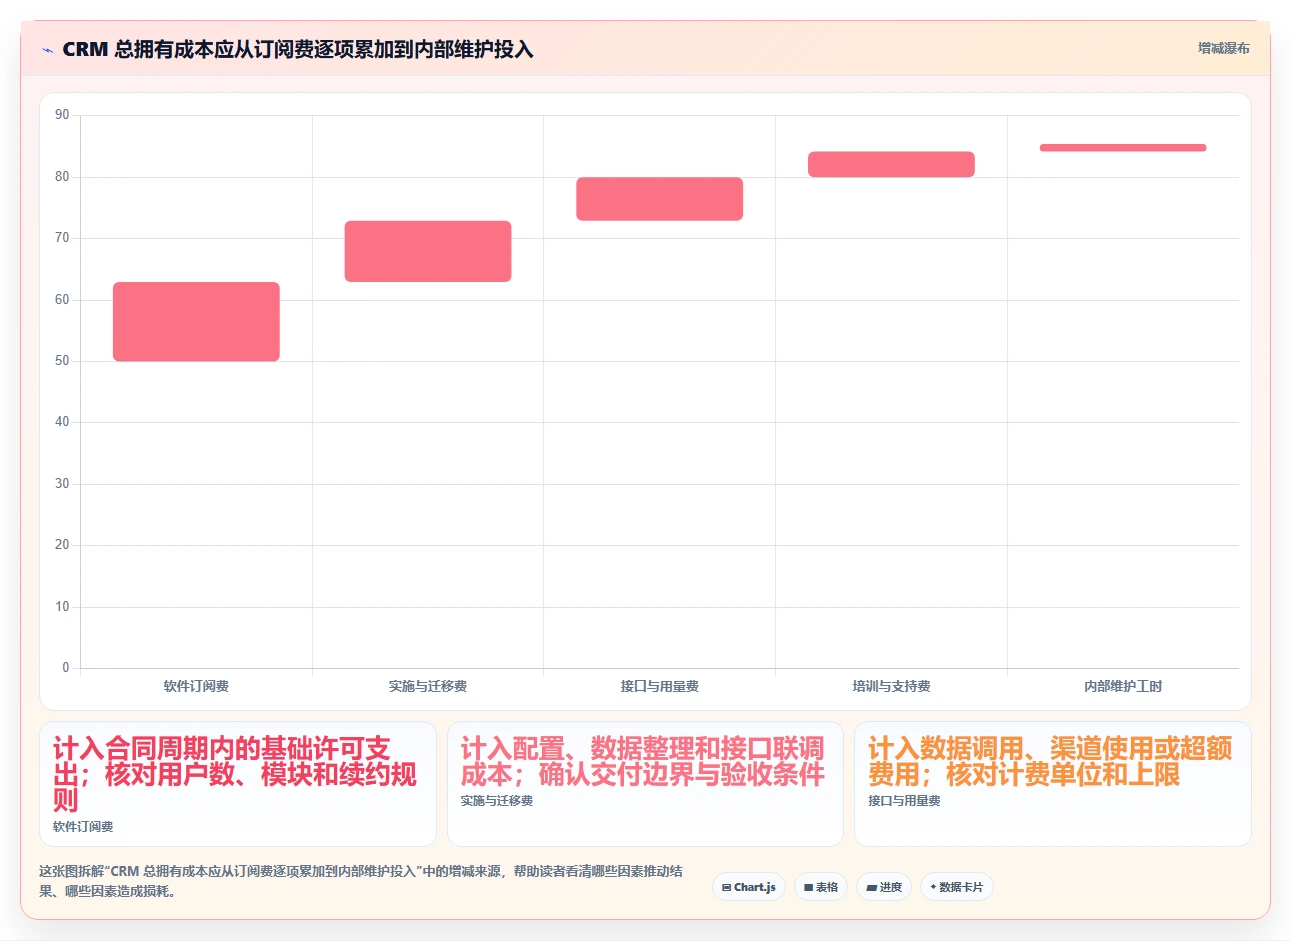This screenshot has width=1291, height=941.
Task: Click the Chart.js tag chip
Action: [x=749, y=887]
